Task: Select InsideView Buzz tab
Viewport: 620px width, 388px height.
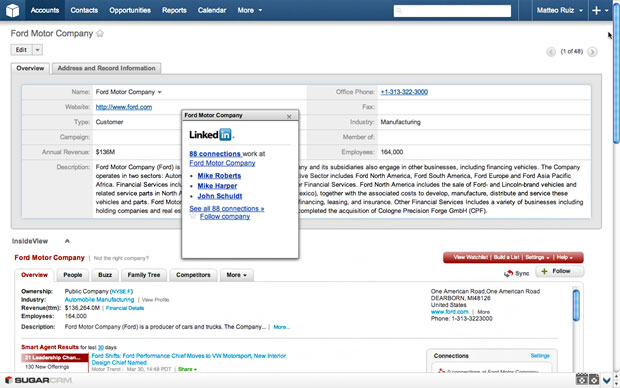Action: coord(105,275)
